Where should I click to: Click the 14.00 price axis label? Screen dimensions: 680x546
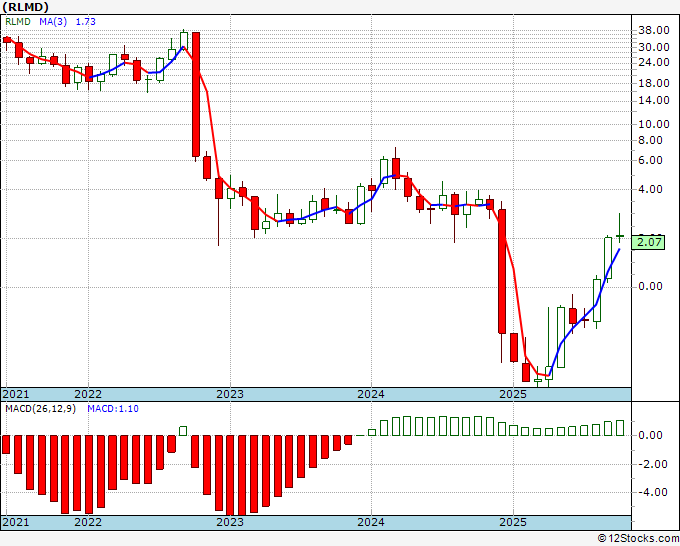(x=654, y=100)
